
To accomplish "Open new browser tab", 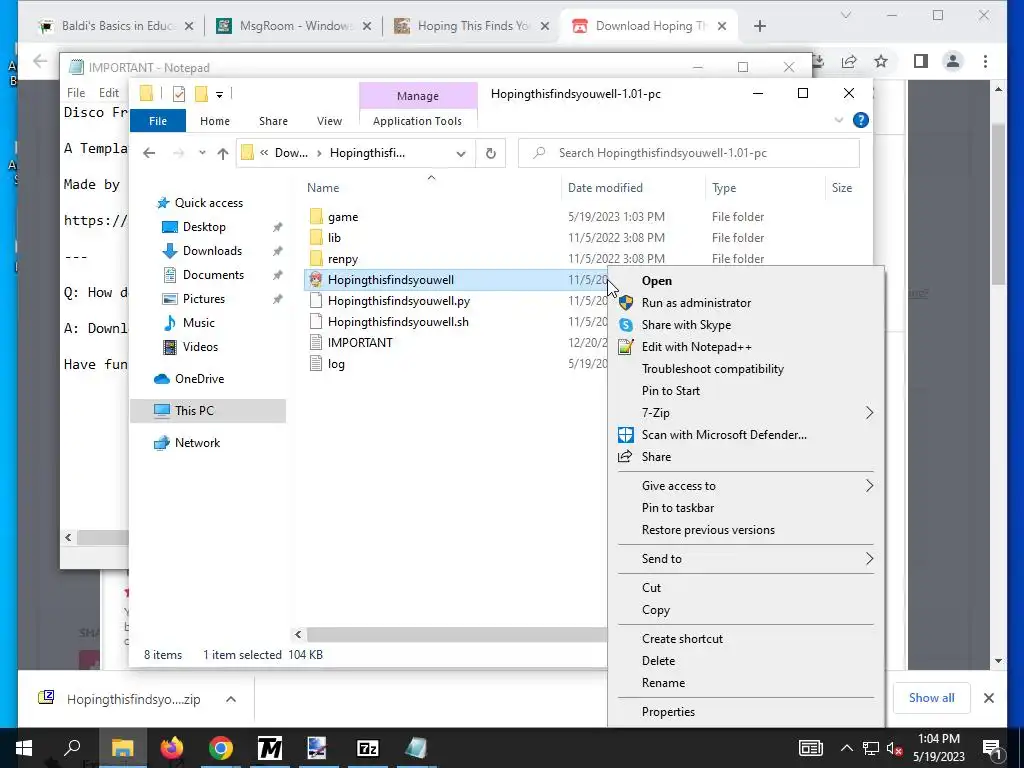I will point(760,26).
